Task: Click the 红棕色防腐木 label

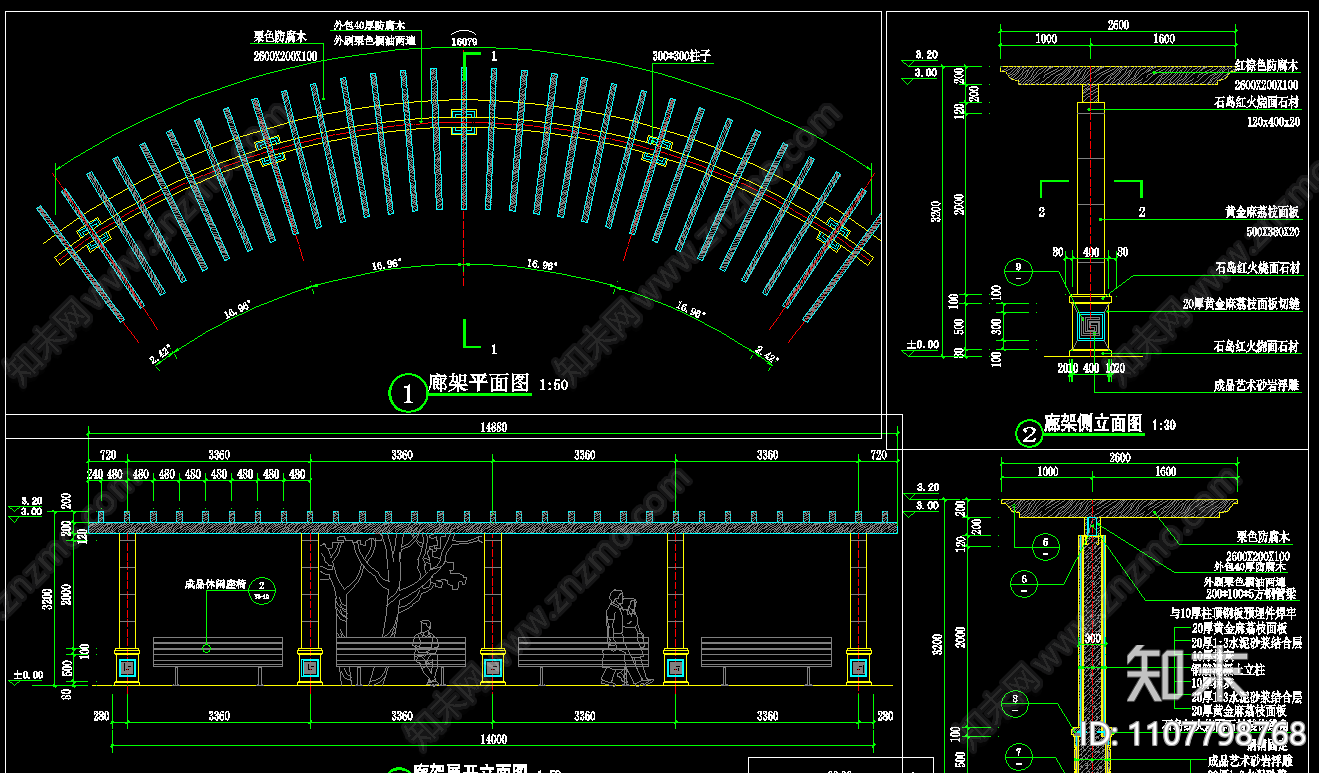Action: 1267,66
